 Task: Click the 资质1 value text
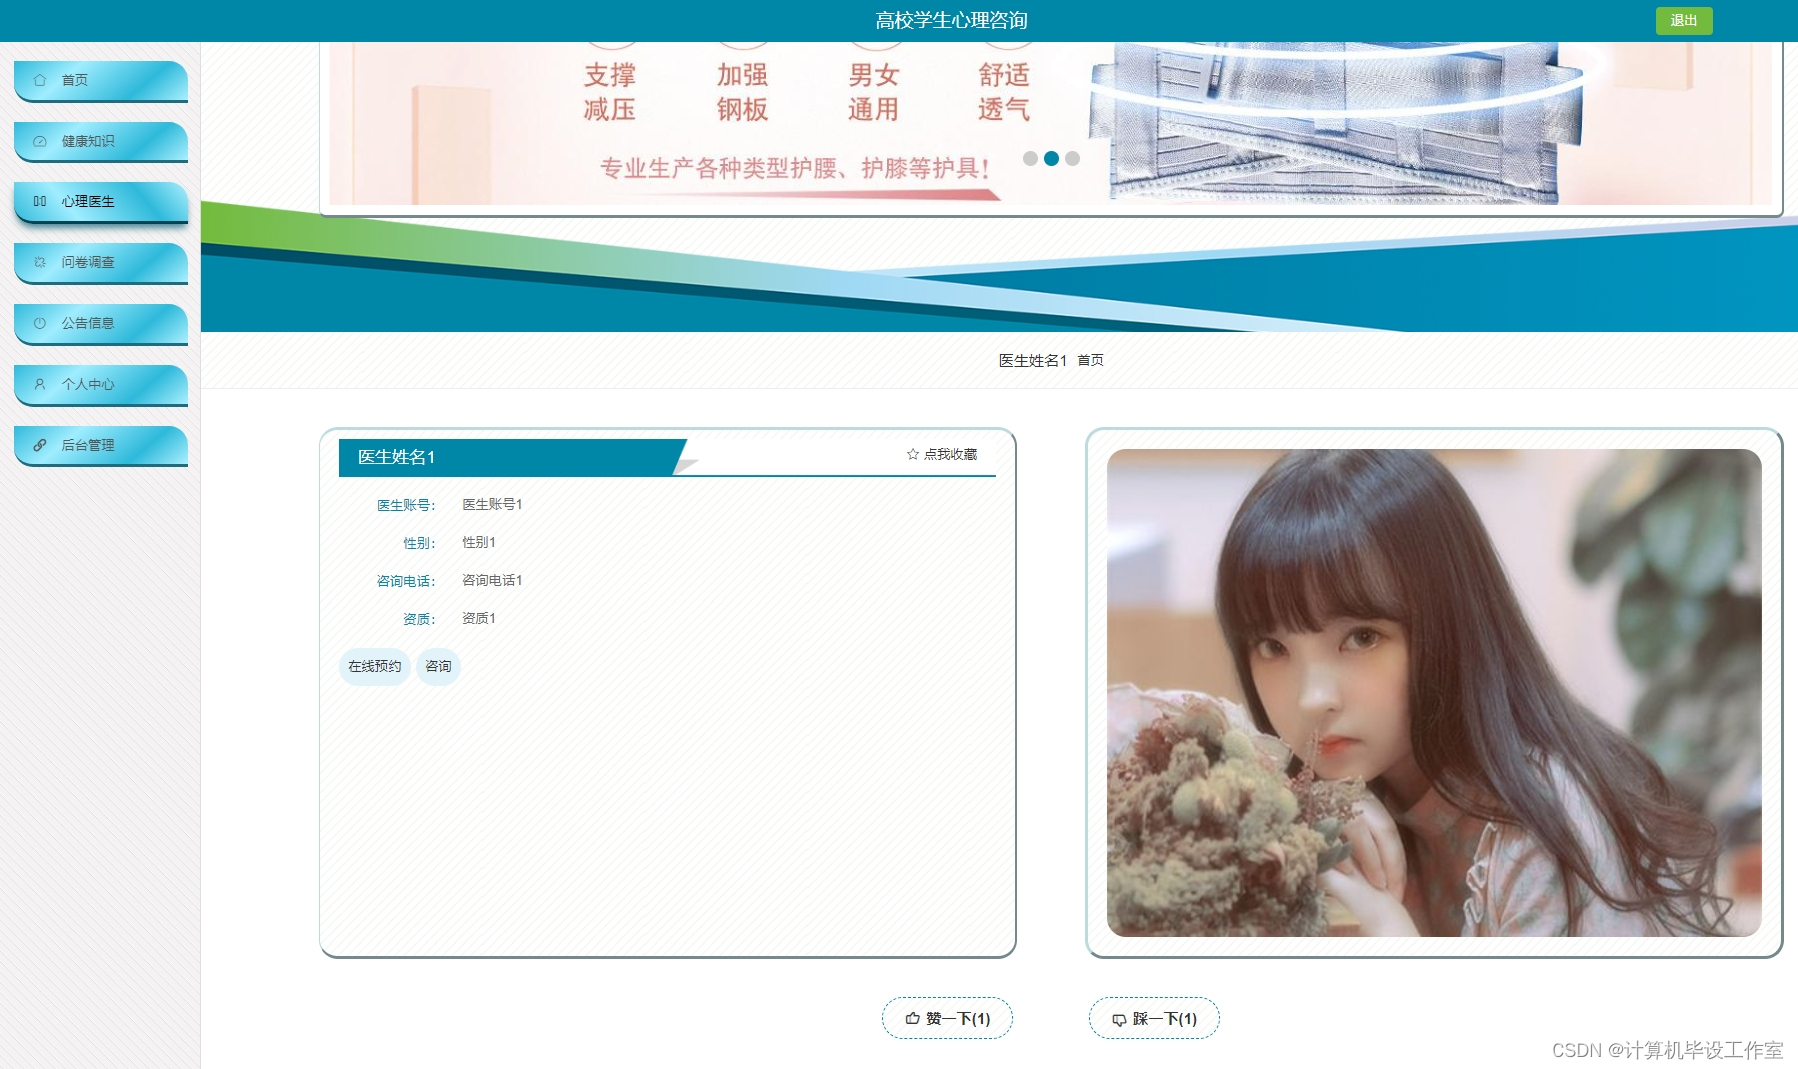pyautogui.click(x=479, y=619)
